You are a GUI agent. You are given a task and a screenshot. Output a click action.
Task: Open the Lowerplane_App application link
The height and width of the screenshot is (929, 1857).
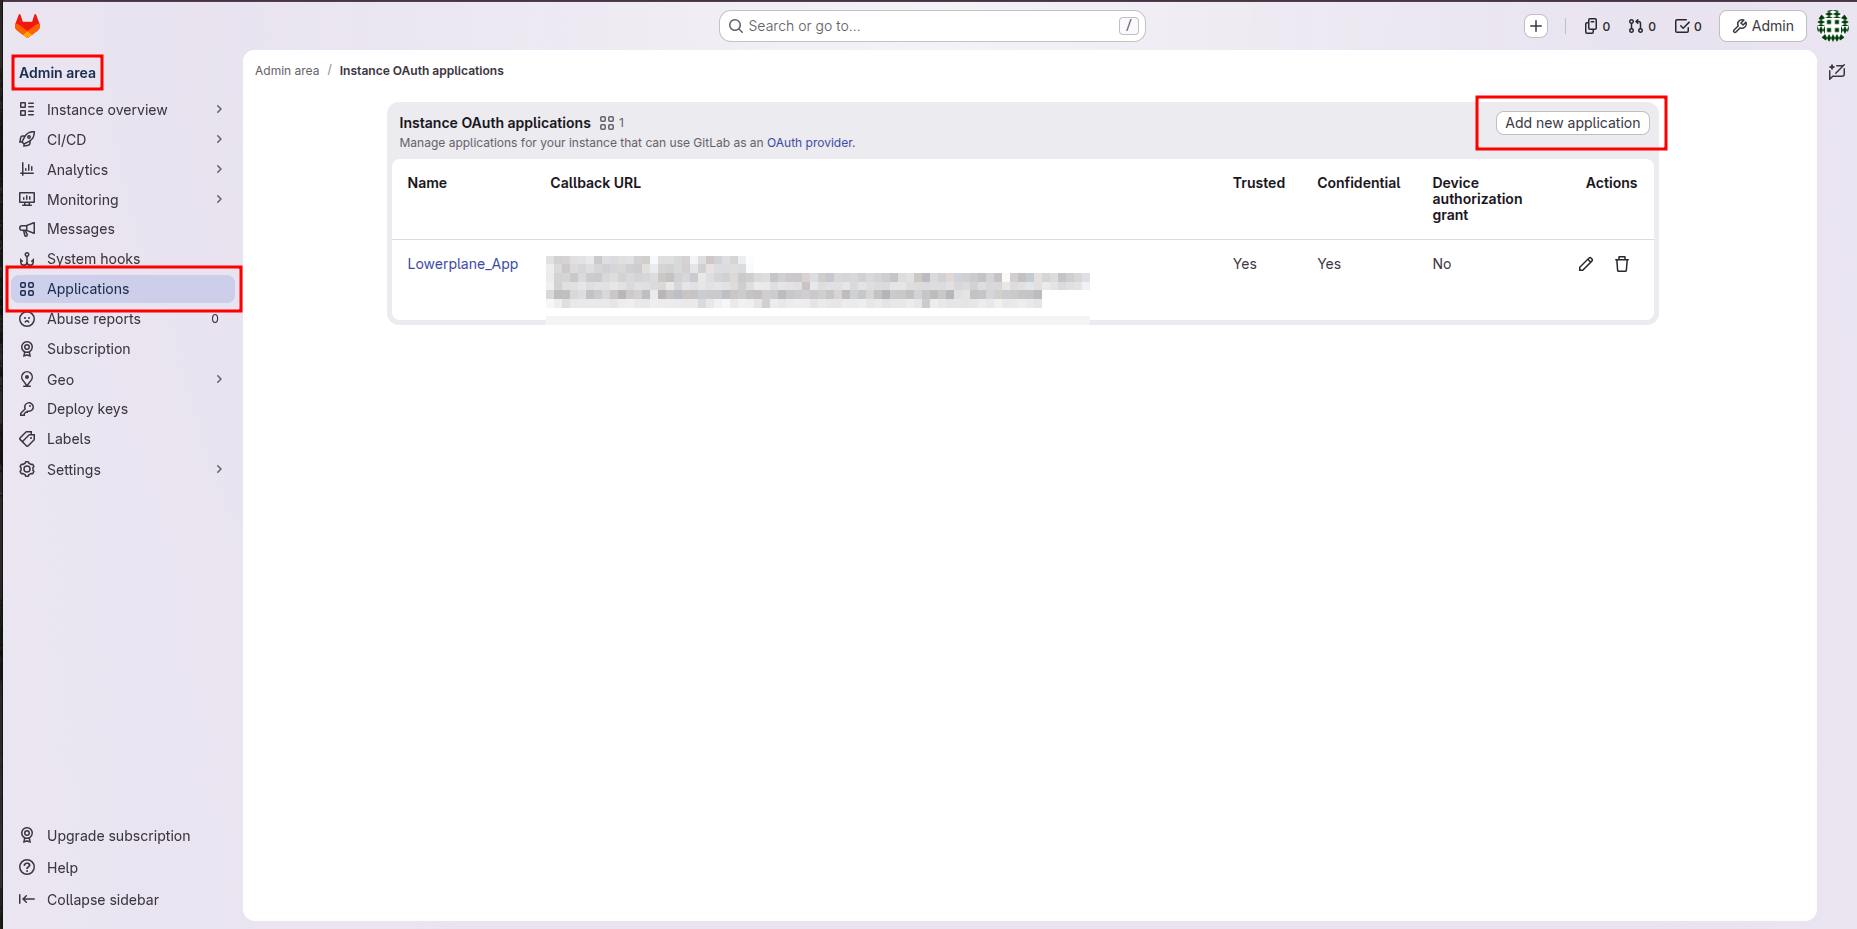463,264
